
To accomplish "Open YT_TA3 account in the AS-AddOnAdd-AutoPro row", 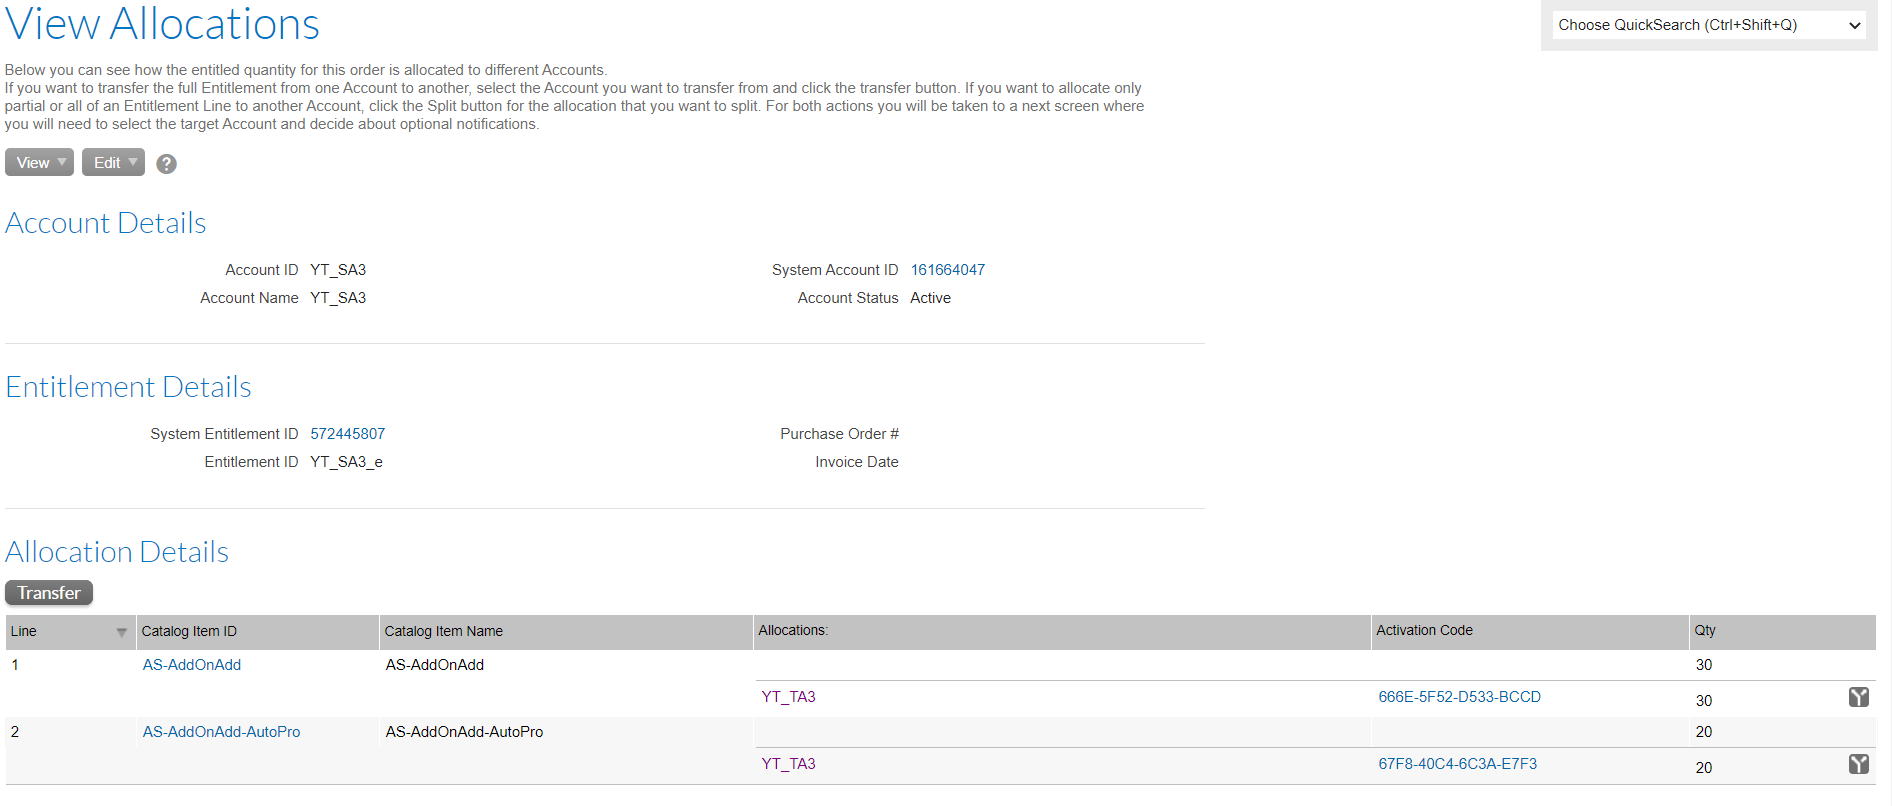I will (x=788, y=764).
